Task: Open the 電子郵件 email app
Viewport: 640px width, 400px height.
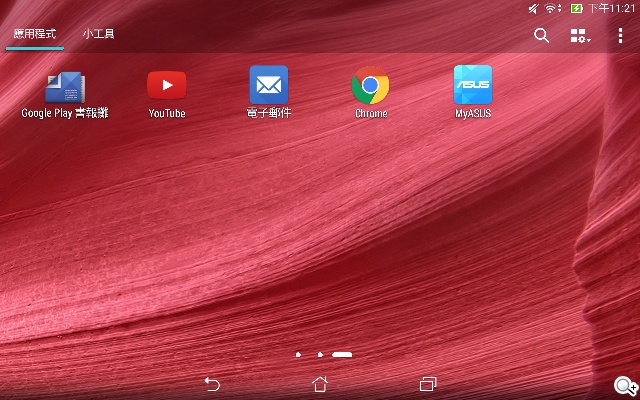Action: coord(269,85)
